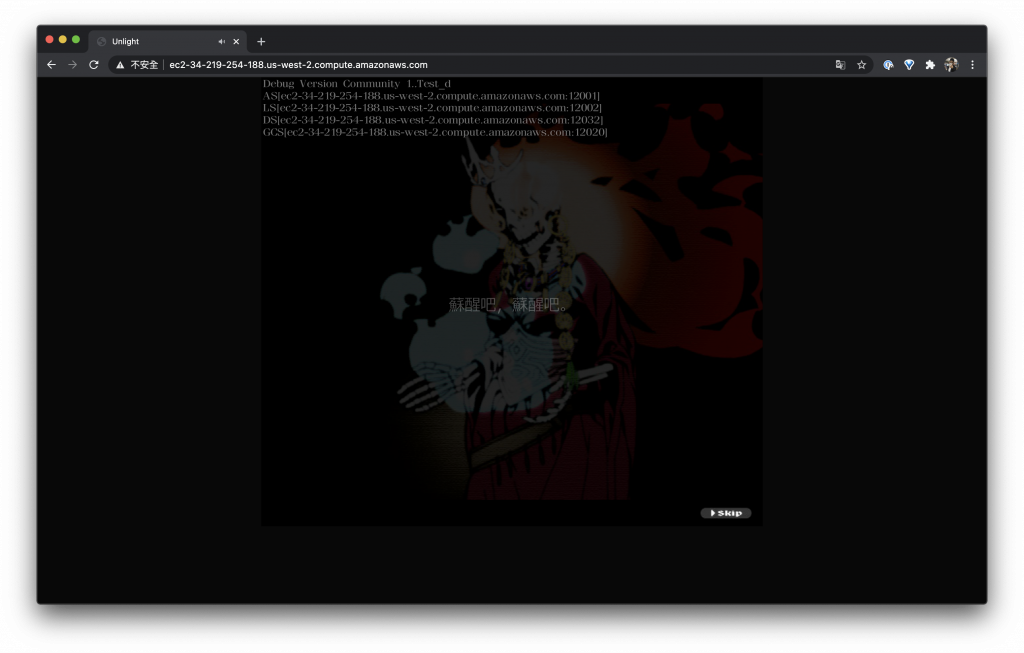The height and width of the screenshot is (653, 1024).
Task: Open the Extensions puzzle menu
Action: [x=930, y=65]
